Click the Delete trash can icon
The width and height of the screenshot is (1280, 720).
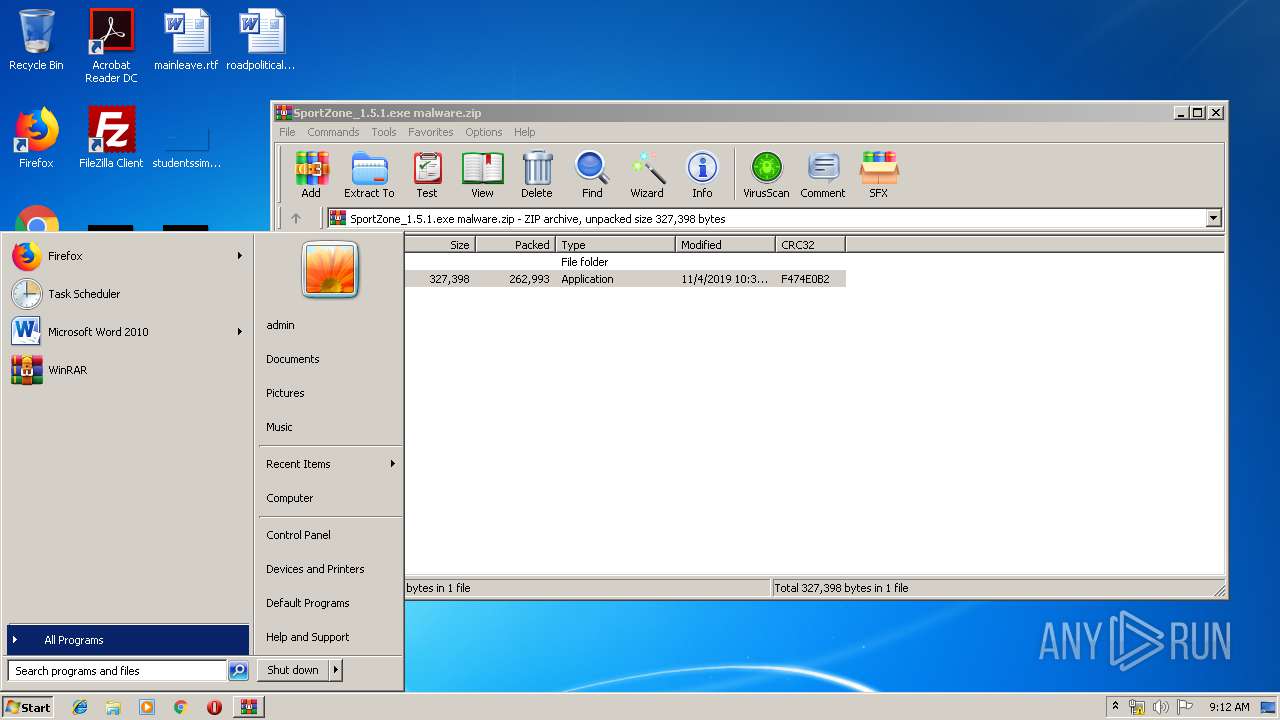[537, 175]
